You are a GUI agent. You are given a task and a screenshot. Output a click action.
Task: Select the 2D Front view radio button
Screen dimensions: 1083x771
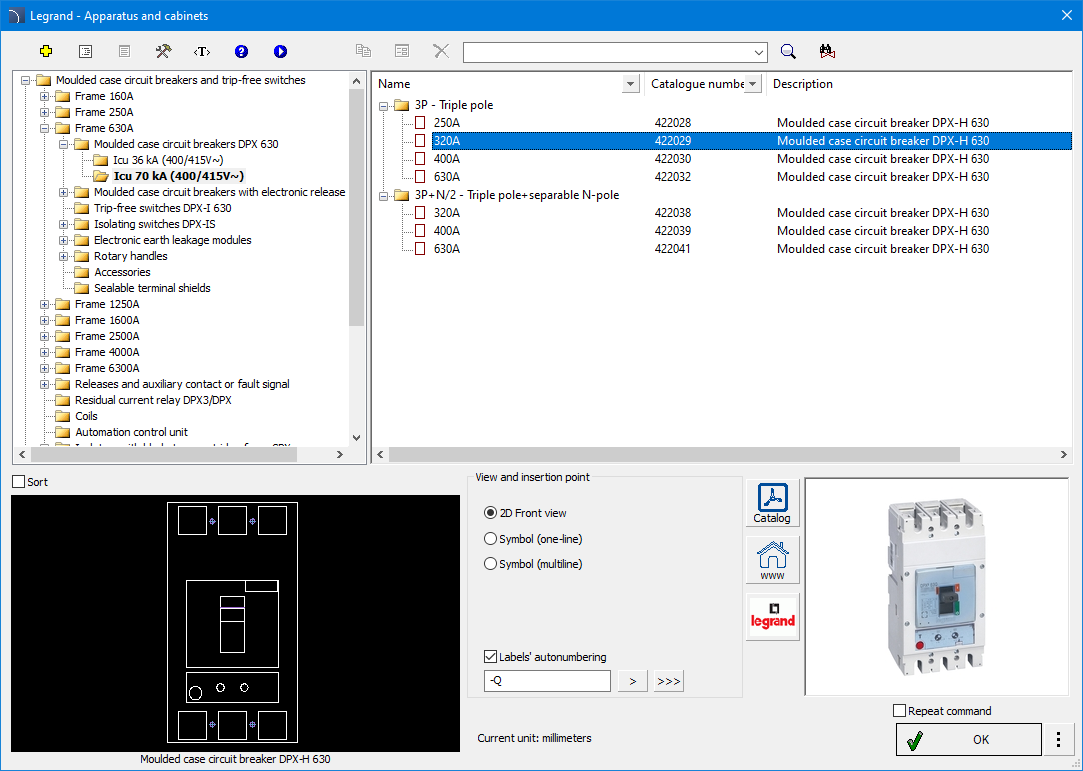pos(490,513)
